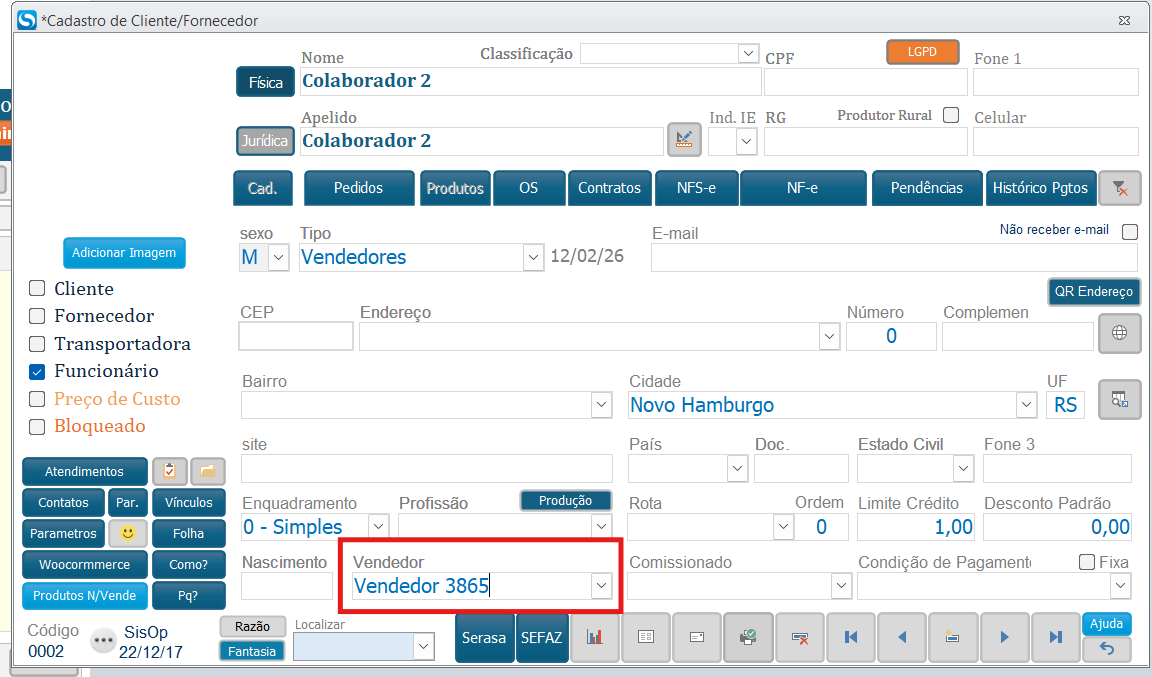Image resolution: width=1152 pixels, height=677 pixels.
Task: Click the yellow smiley face button
Action: (128, 533)
